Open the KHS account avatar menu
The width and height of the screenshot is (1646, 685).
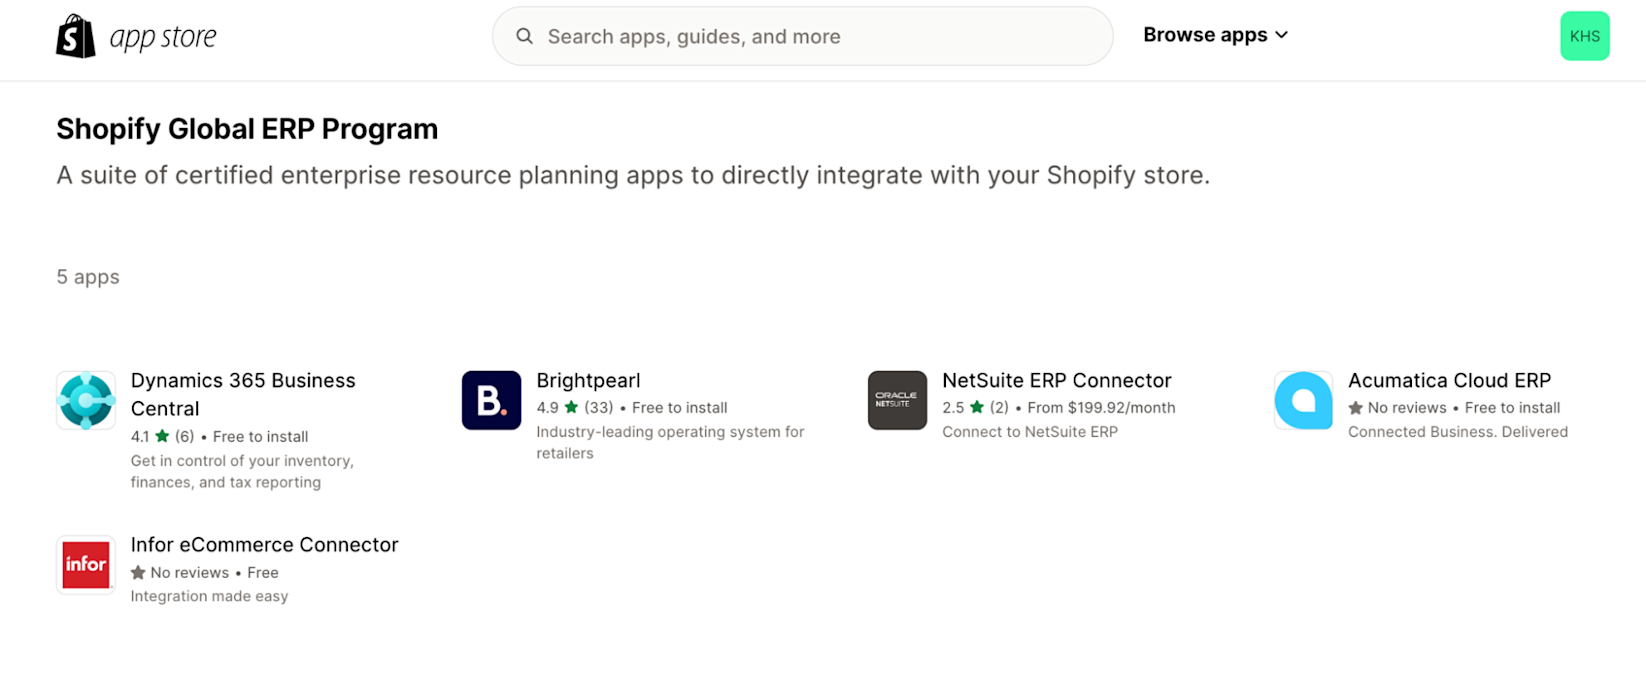[1584, 36]
